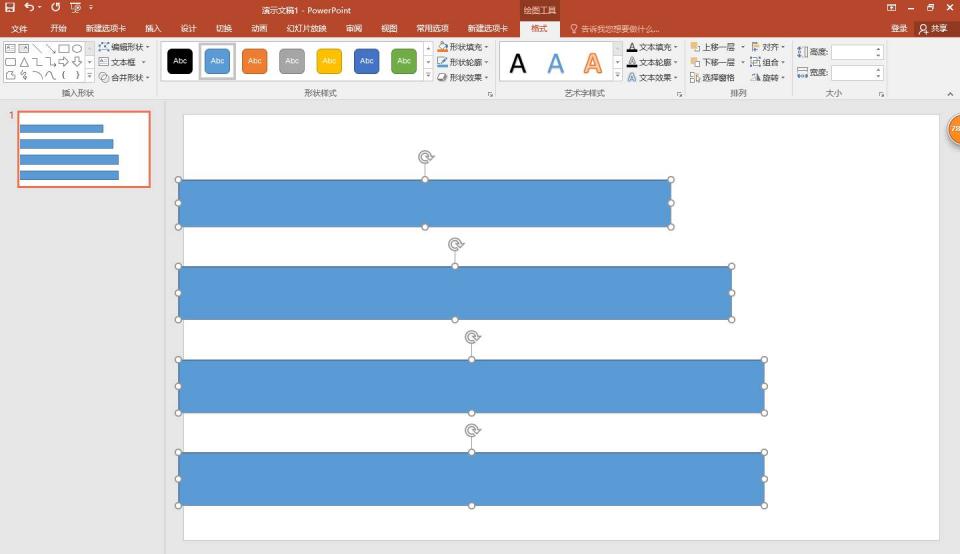Screen dimensions: 960x554
Task: Click the Sign in (登录) link
Action: coord(899,29)
